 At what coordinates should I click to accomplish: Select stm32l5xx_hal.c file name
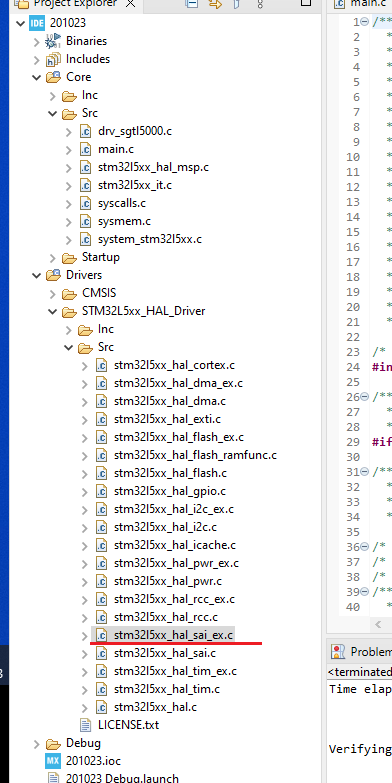coord(155,707)
